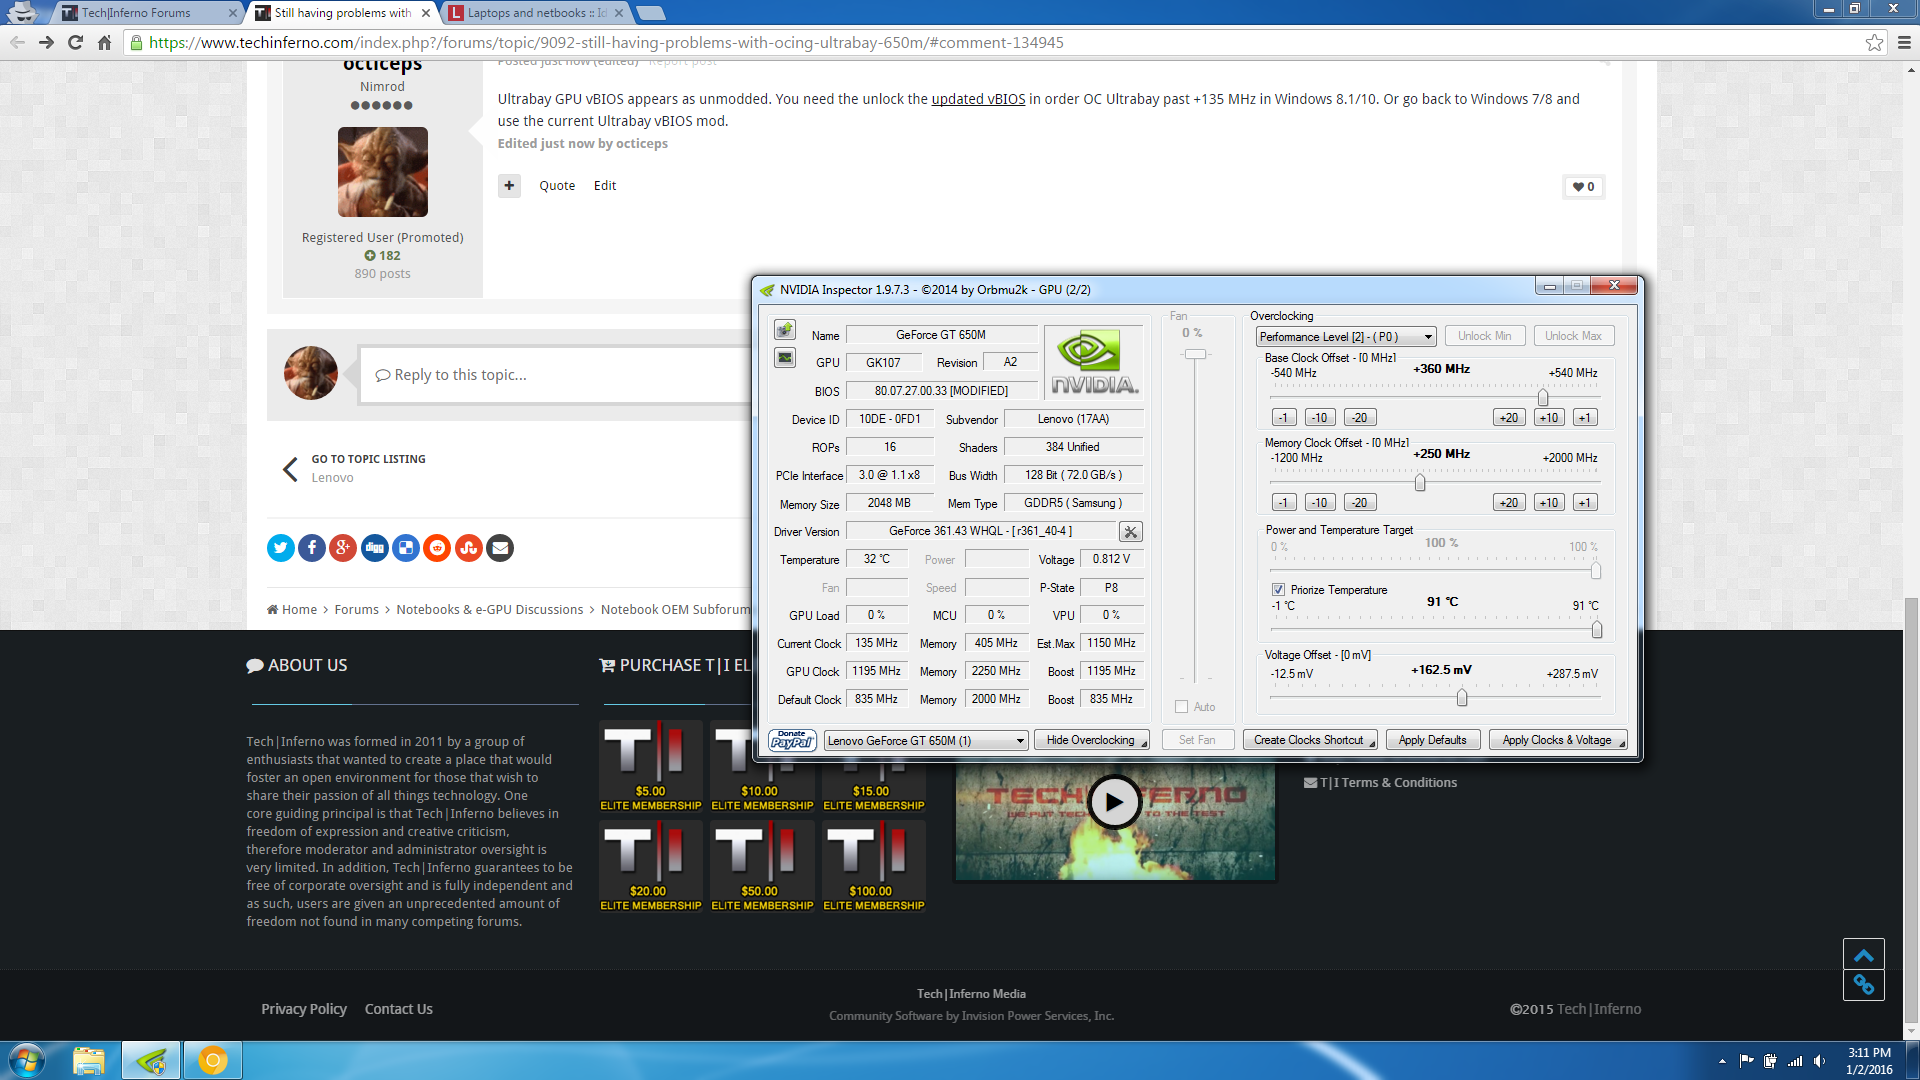Open Forums in the breadcrumb
This screenshot has width=1920, height=1080.
pyautogui.click(x=357, y=610)
